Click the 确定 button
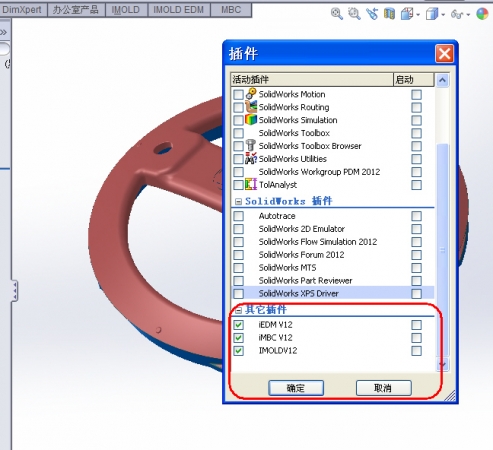Viewport: 493px width, 450px height. 296,388
